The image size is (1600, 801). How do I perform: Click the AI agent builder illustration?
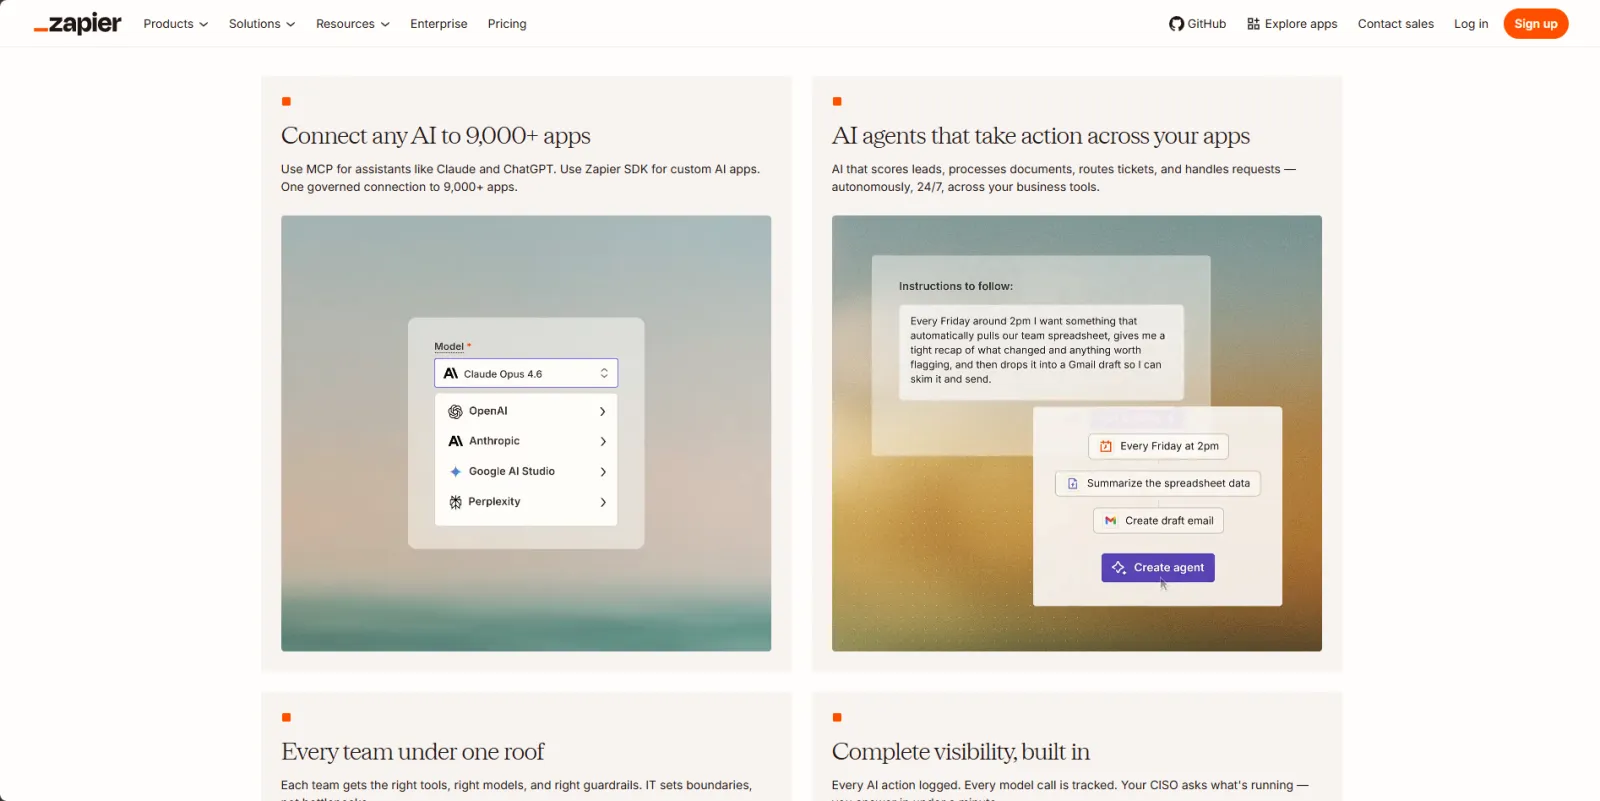coord(1077,433)
